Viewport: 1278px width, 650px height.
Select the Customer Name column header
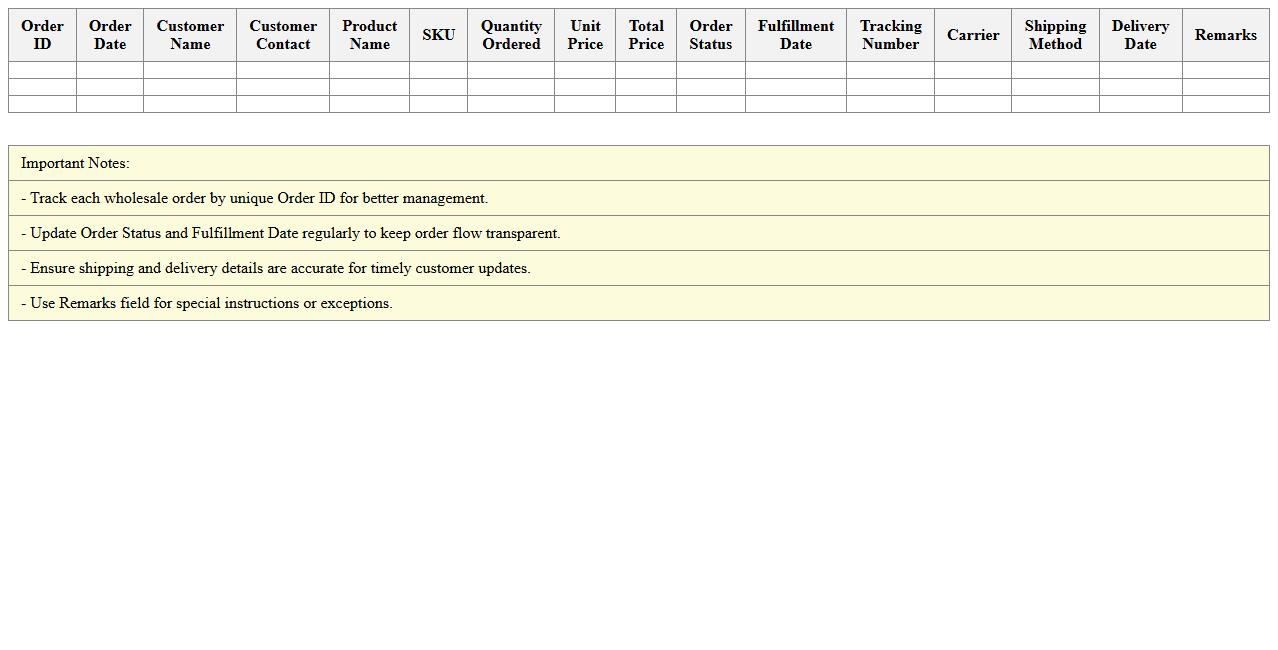[190, 34]
